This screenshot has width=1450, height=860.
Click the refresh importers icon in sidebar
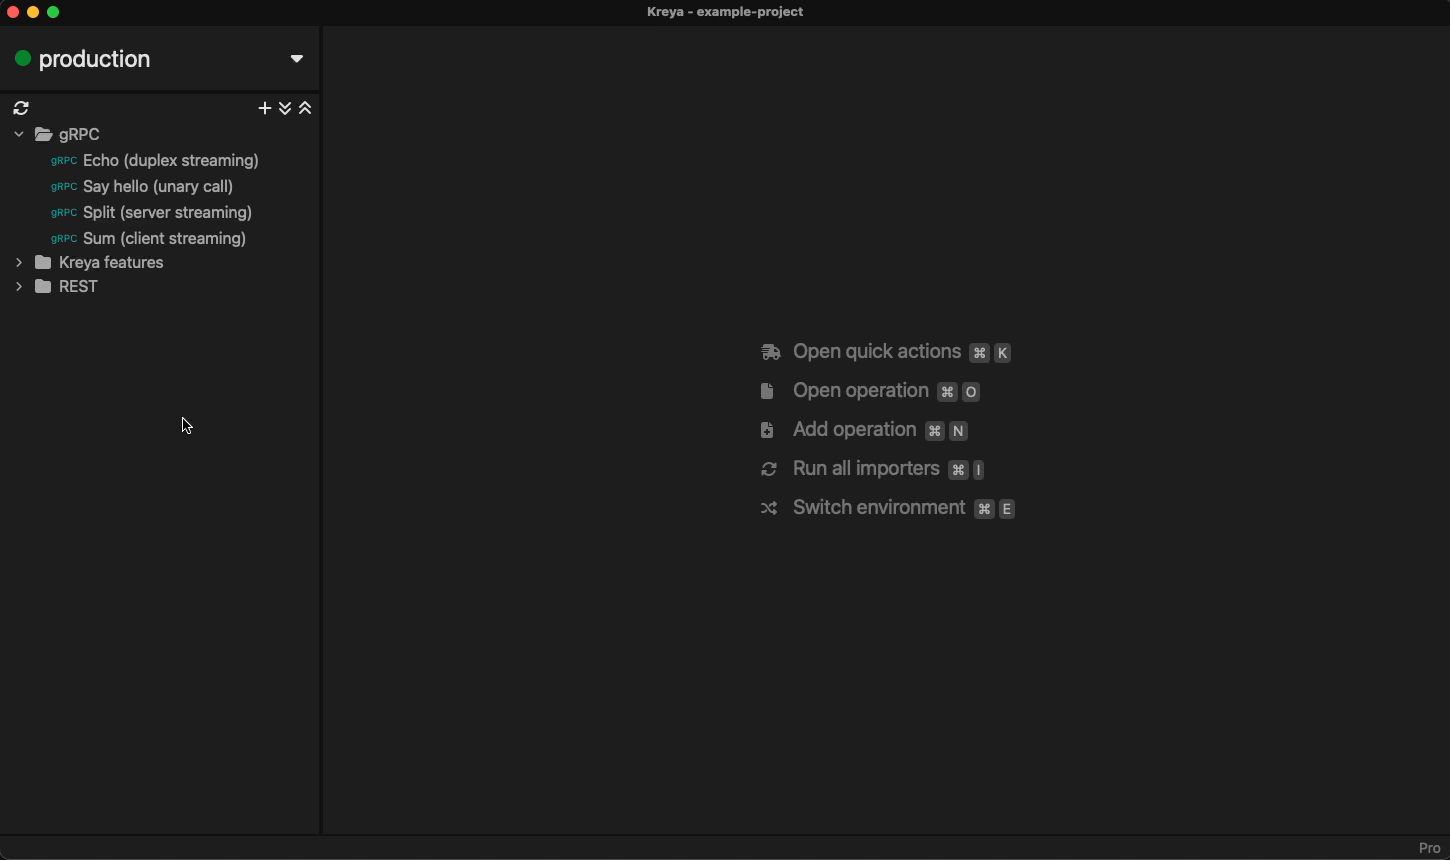21,108
